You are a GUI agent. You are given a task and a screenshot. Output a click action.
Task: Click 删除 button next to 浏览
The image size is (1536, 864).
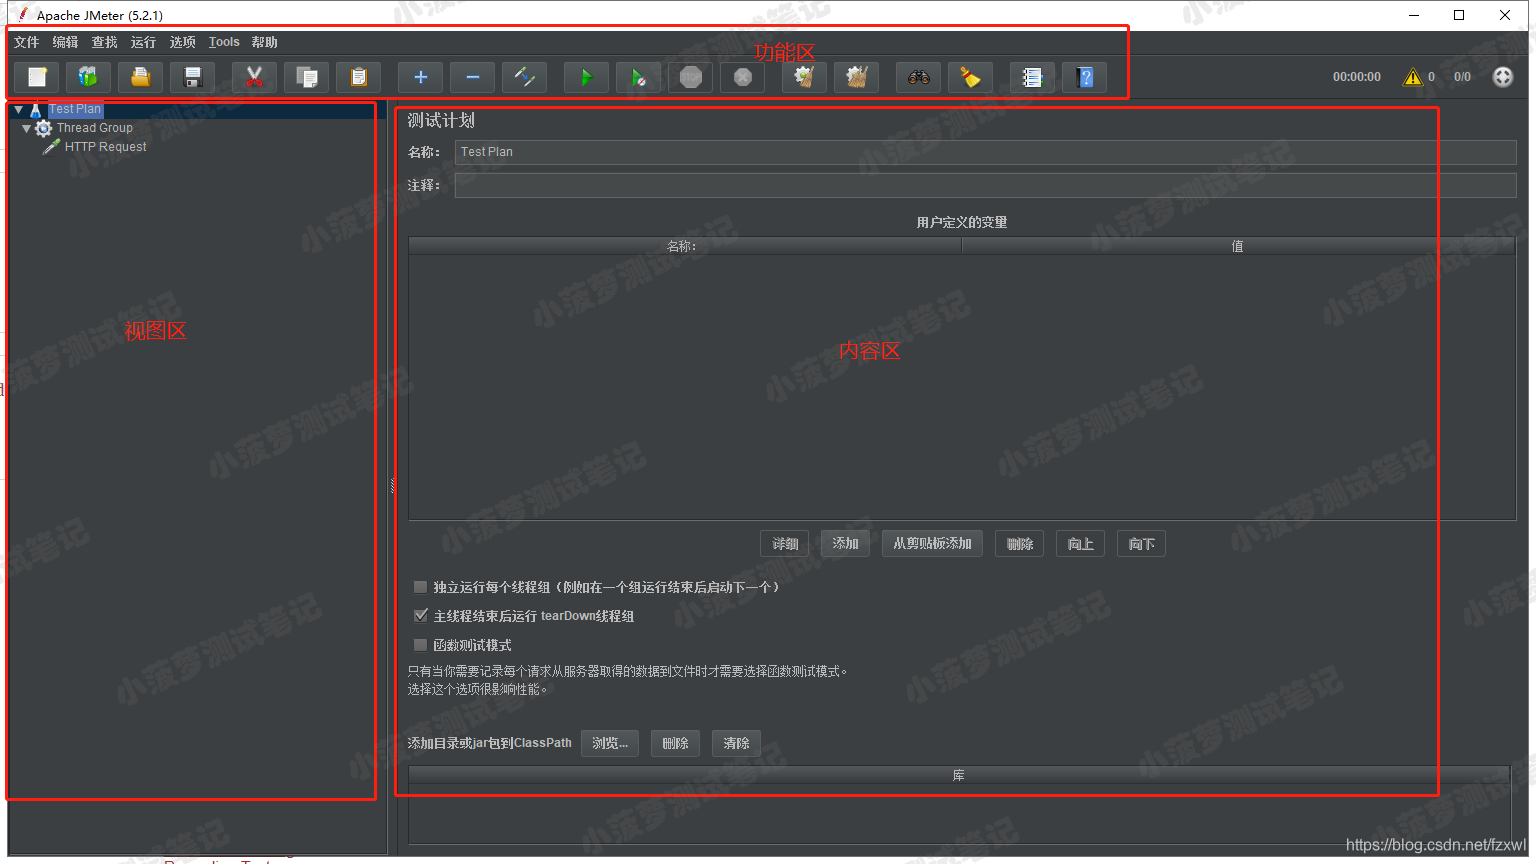tap(676, 743)
